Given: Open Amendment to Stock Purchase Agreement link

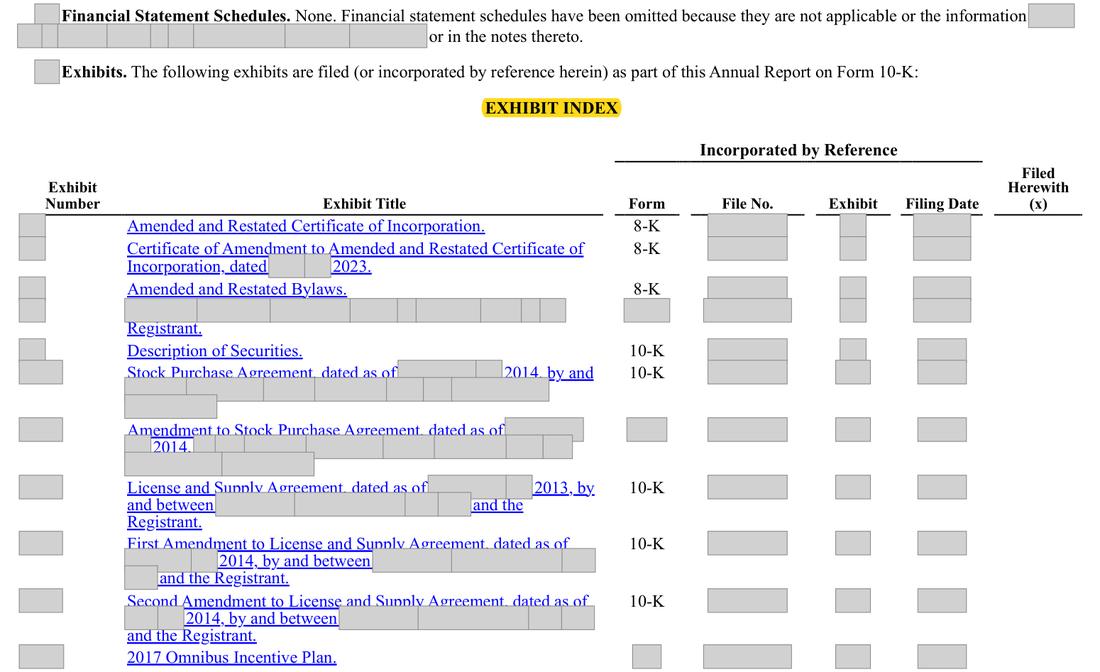Looking at the screenshot, I should [x=315, y=431].
